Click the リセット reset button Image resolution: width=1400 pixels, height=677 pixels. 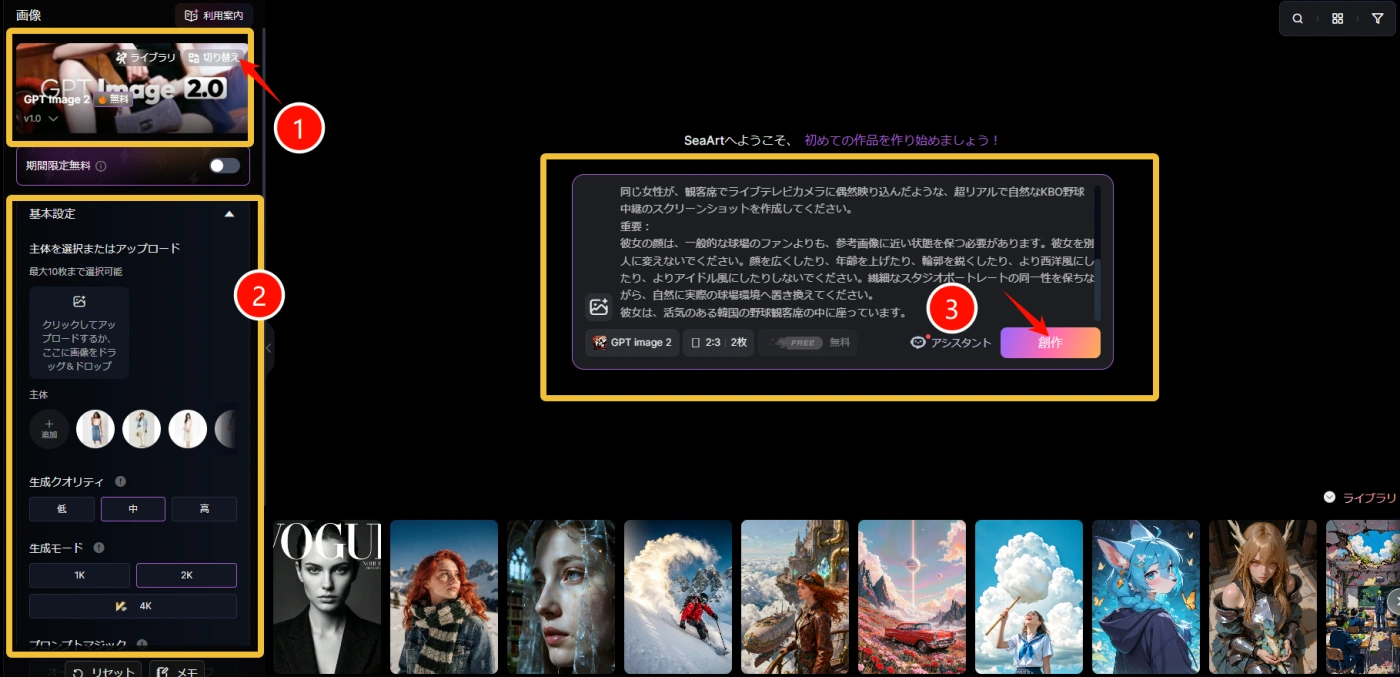(104, 671)
